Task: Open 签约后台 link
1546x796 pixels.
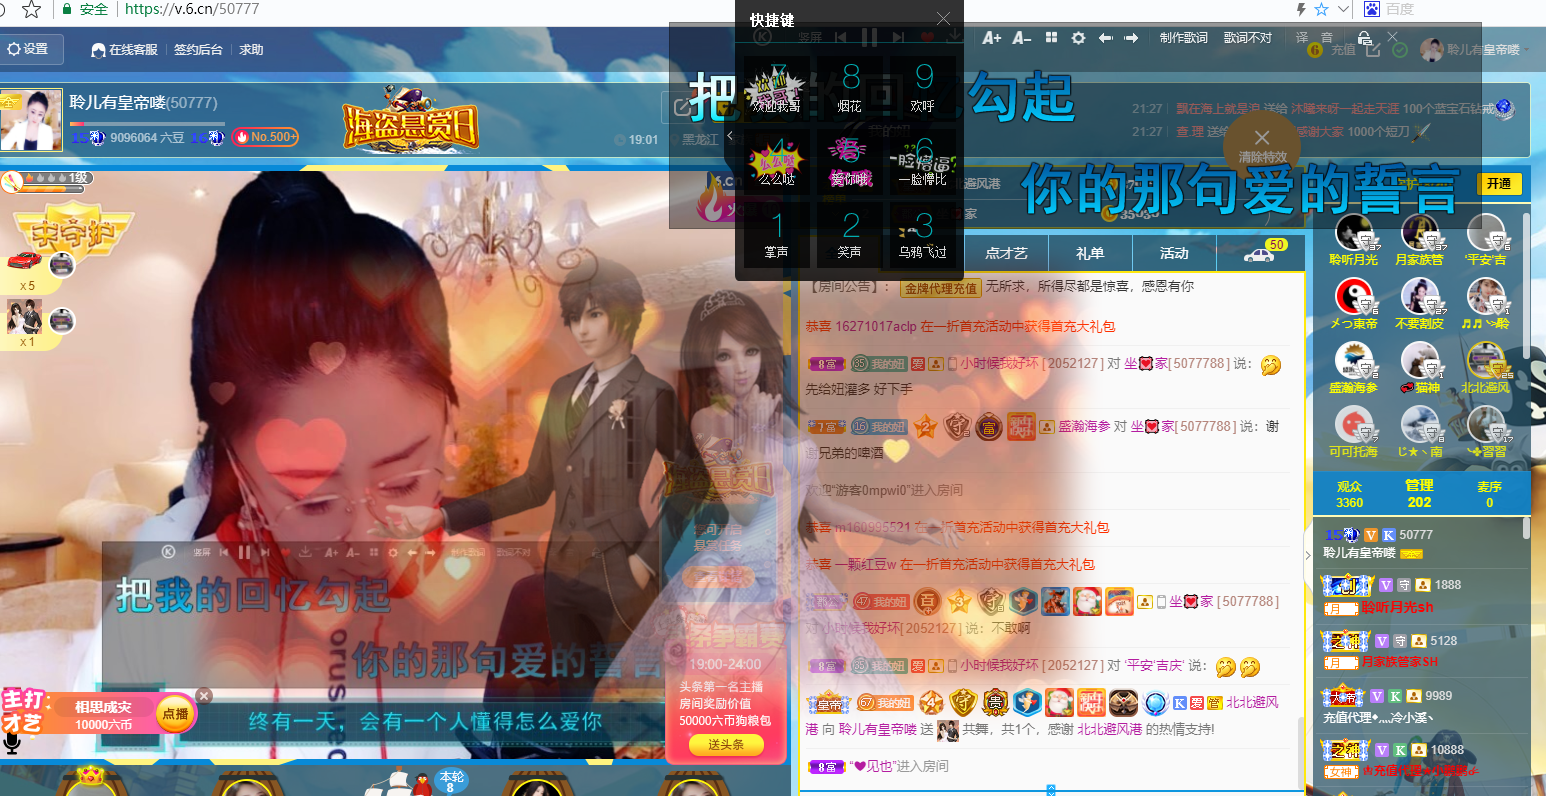Action: (x=198, y=50)
